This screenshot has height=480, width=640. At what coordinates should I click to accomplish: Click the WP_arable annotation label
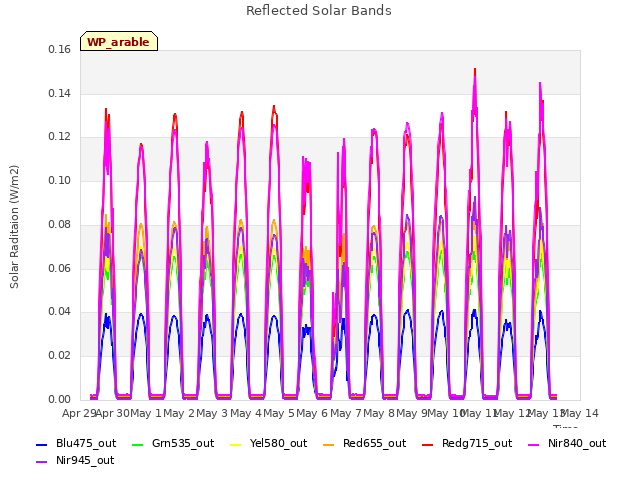(x=119, y=42)
